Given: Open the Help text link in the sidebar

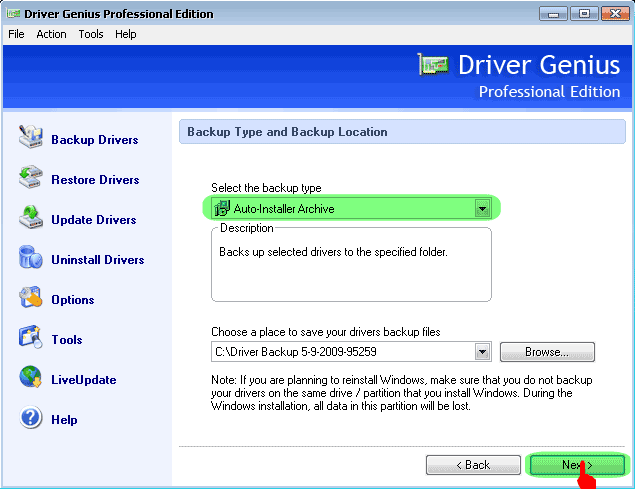Looking at the screenshot, I should click(64, 420).
